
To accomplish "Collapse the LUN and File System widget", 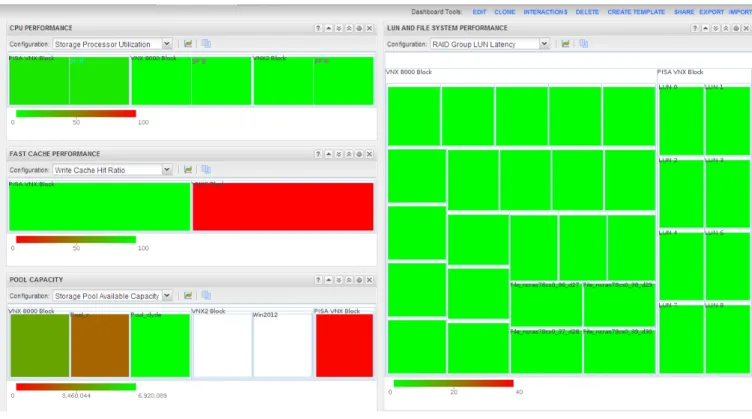I will pyautogui.click(x=705, y=28).
